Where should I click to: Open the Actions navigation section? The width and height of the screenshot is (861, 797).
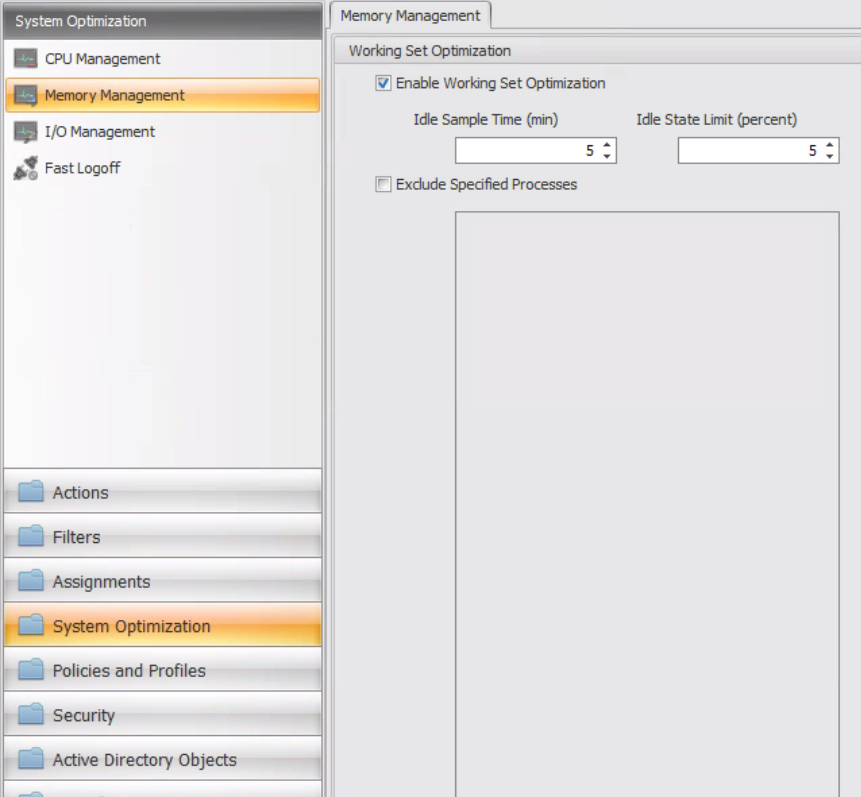(x=163, y=491)
